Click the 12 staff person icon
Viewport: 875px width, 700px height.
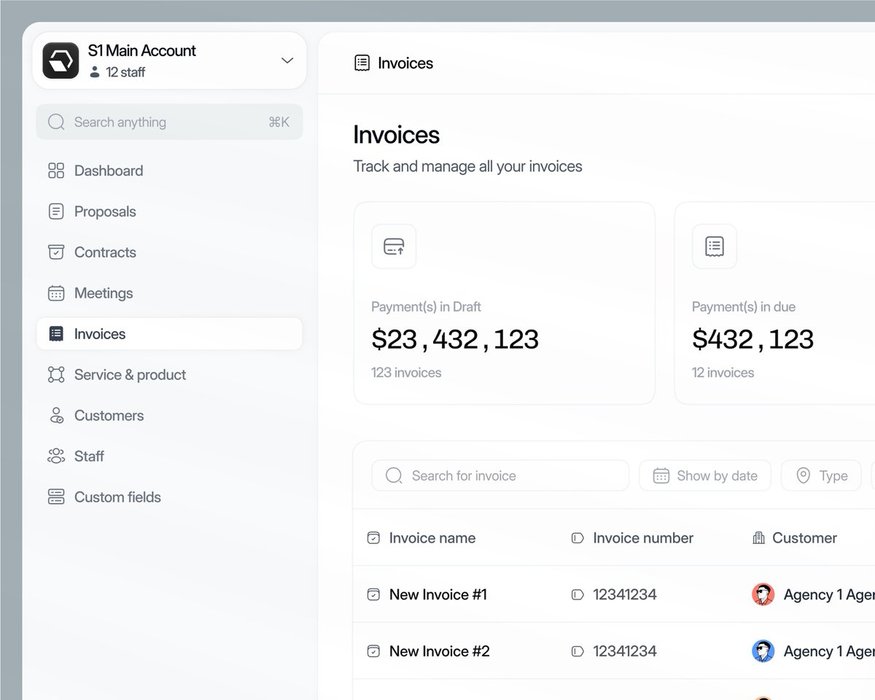click(x=95, y=72)
